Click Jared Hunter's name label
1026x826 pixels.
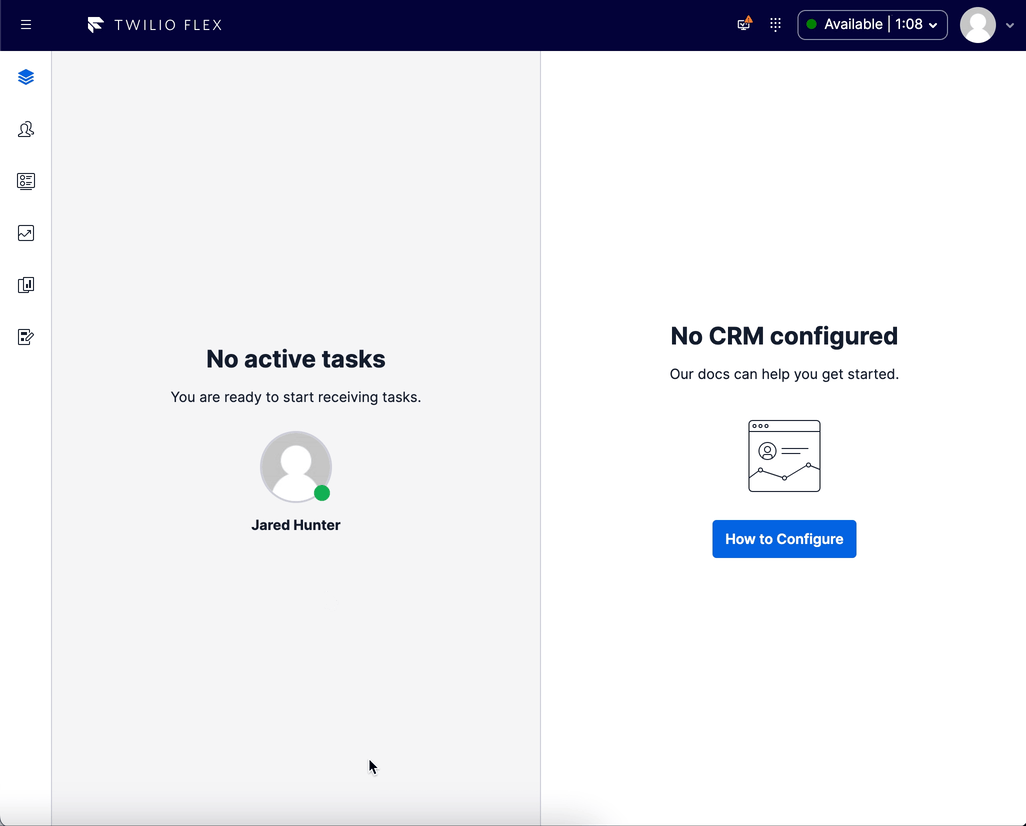click(x=295, y=524)
